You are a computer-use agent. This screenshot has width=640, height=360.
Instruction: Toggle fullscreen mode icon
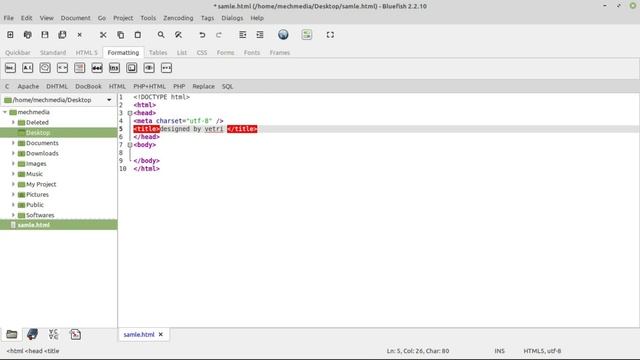click(x=330, y=35)
